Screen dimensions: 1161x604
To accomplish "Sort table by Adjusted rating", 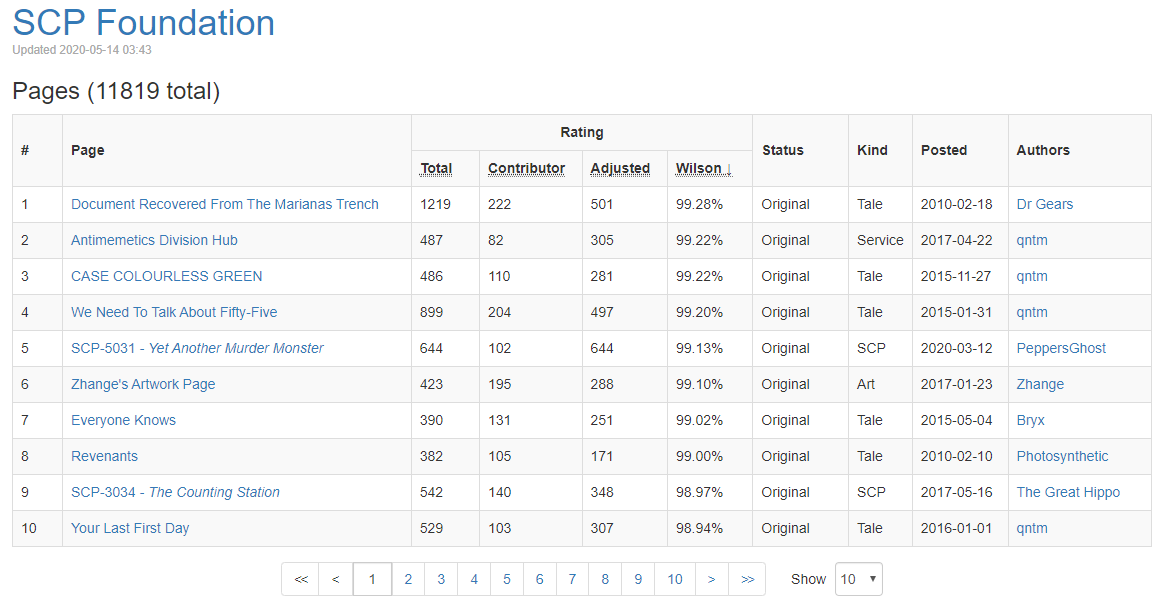I will (x=620, y=169).
